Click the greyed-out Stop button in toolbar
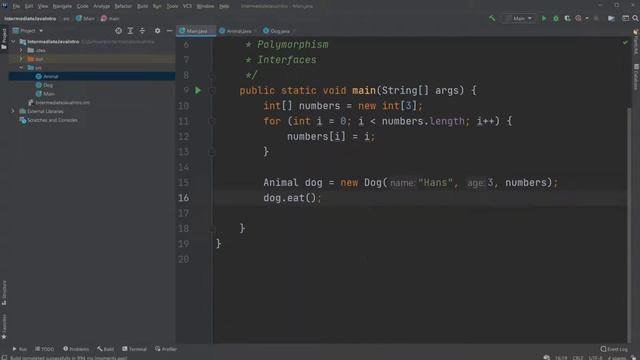This screenshot has height=360, width=640. point(596,18)
